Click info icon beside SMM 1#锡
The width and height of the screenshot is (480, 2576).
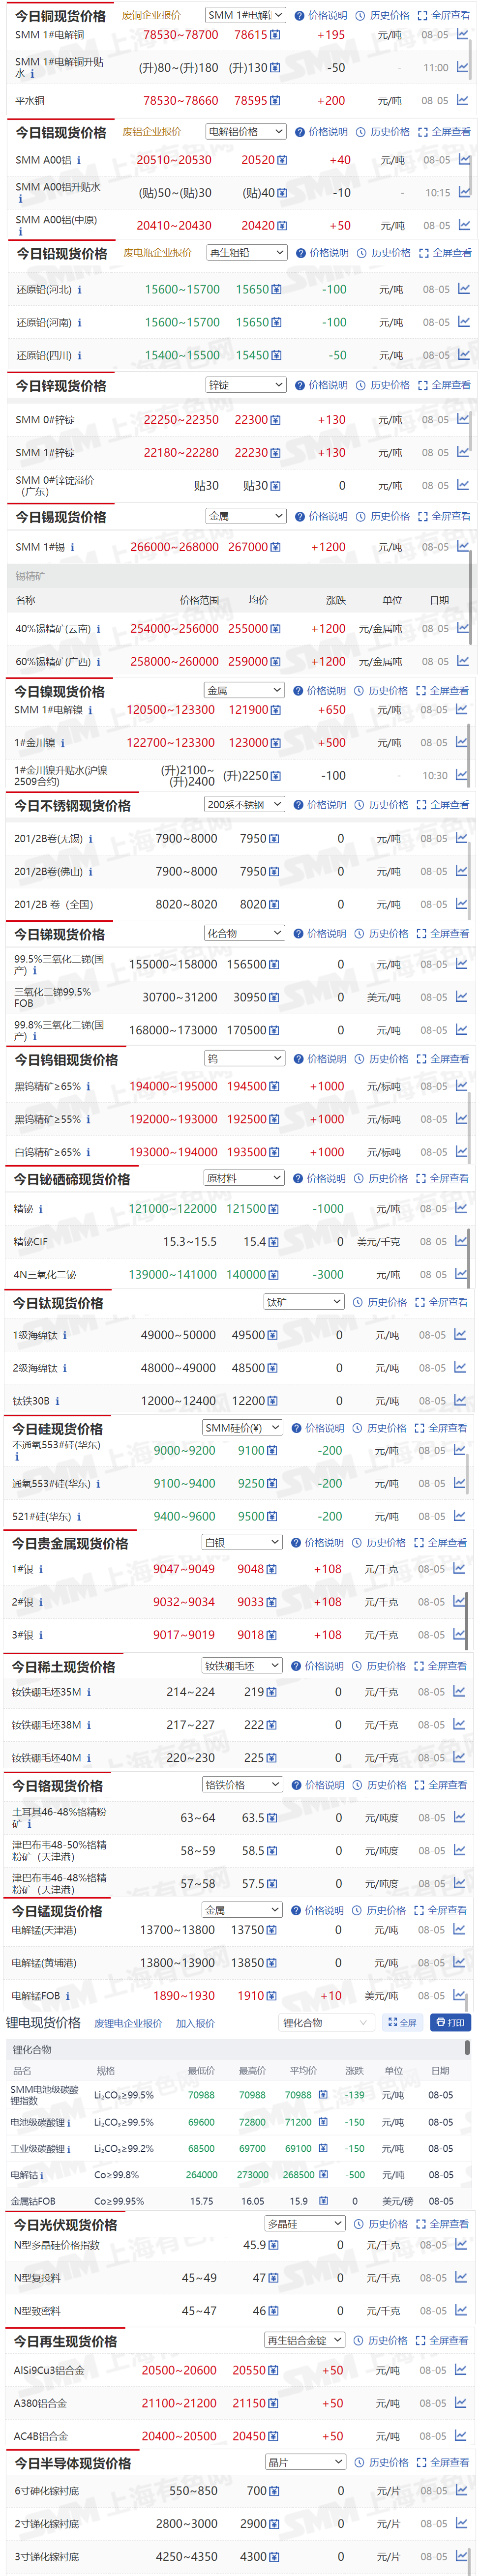pos(72,547)
